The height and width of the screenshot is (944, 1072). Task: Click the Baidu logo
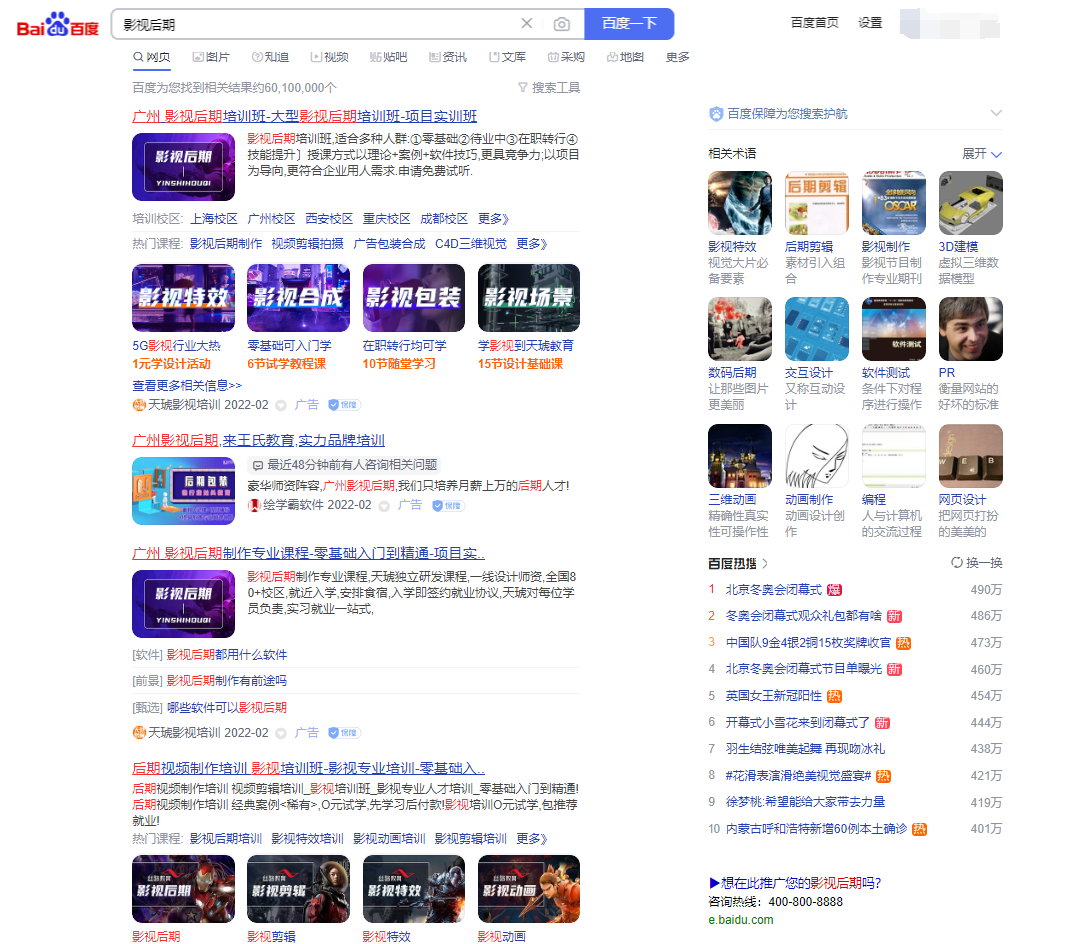(x=57, y=25)
